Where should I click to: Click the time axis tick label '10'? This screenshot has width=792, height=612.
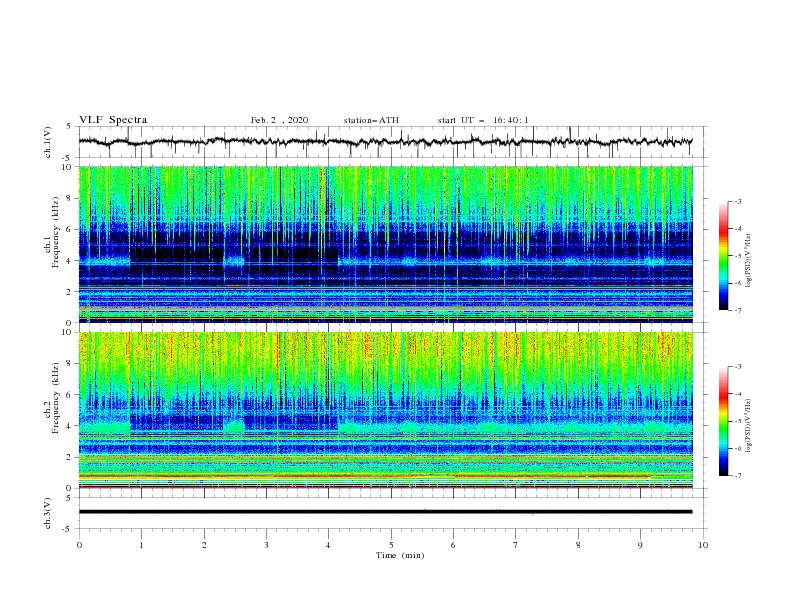coord(703,545)
